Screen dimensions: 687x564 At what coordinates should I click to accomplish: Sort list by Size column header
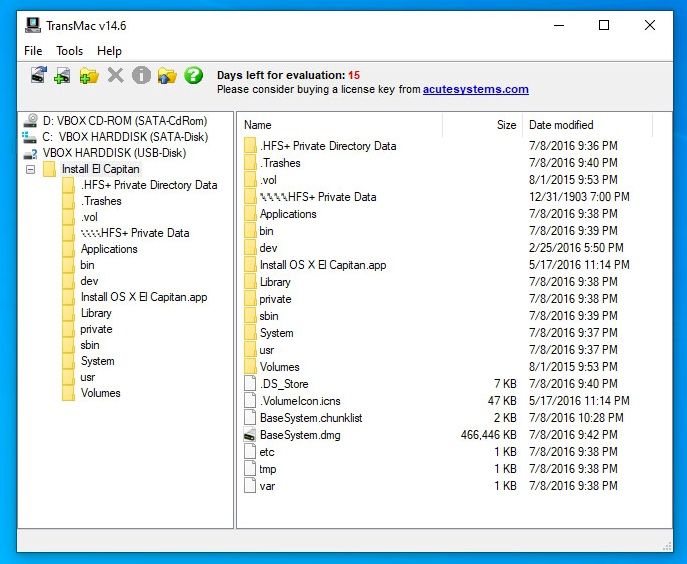507,125
